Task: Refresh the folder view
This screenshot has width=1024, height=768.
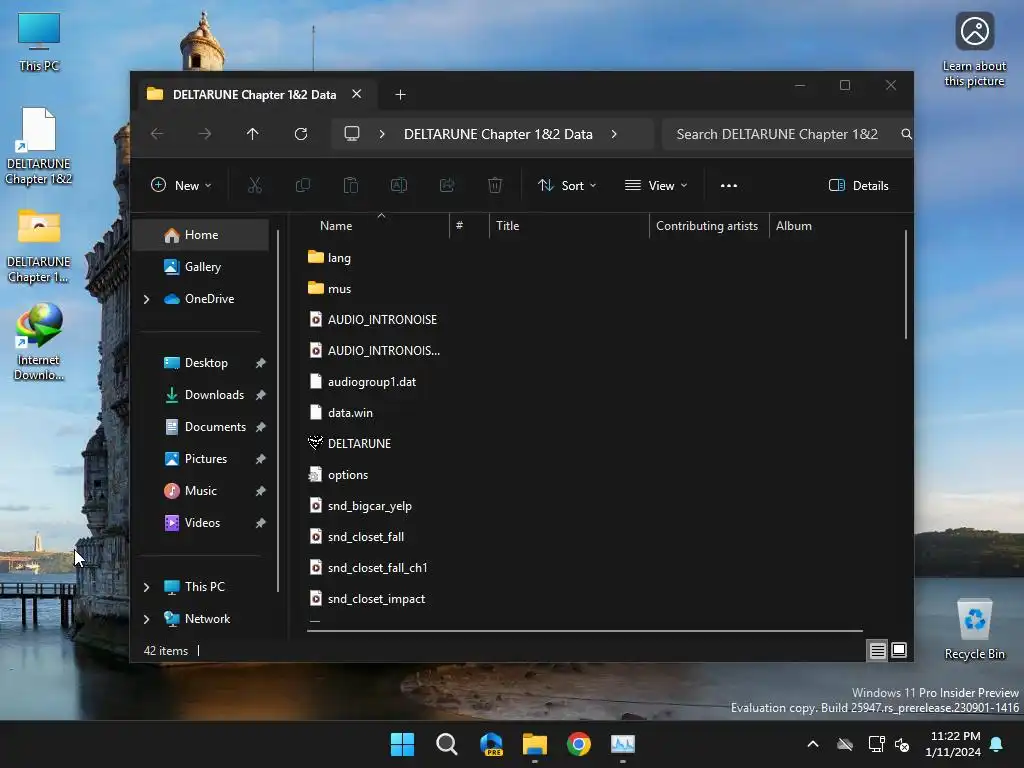Action: tap(301, 134)
